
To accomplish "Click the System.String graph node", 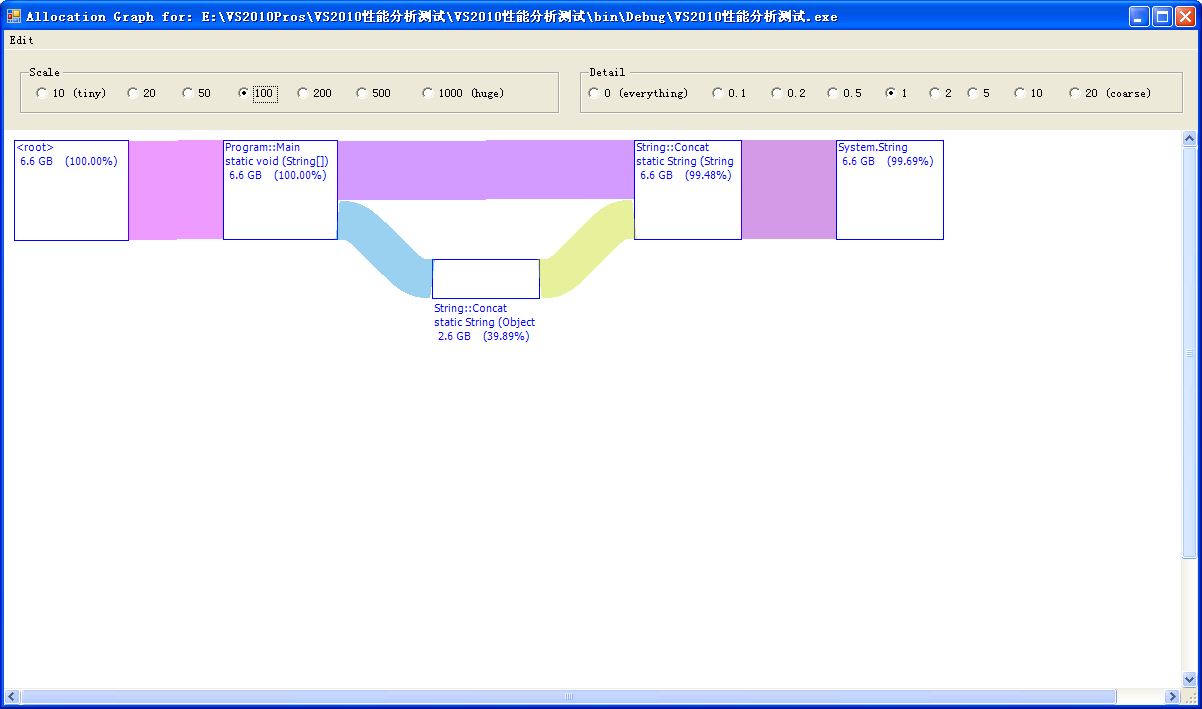I will click(x=890, y=190).
